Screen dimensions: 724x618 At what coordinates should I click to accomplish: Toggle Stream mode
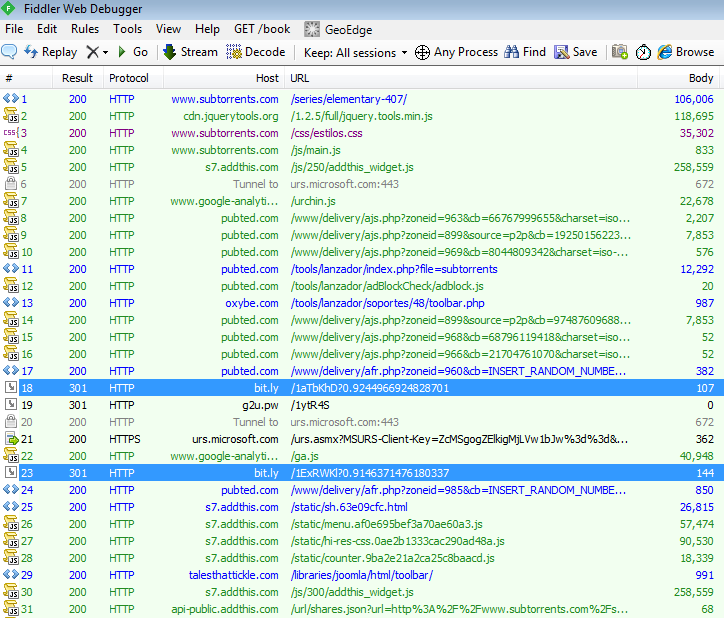click(x=190, y=52)
